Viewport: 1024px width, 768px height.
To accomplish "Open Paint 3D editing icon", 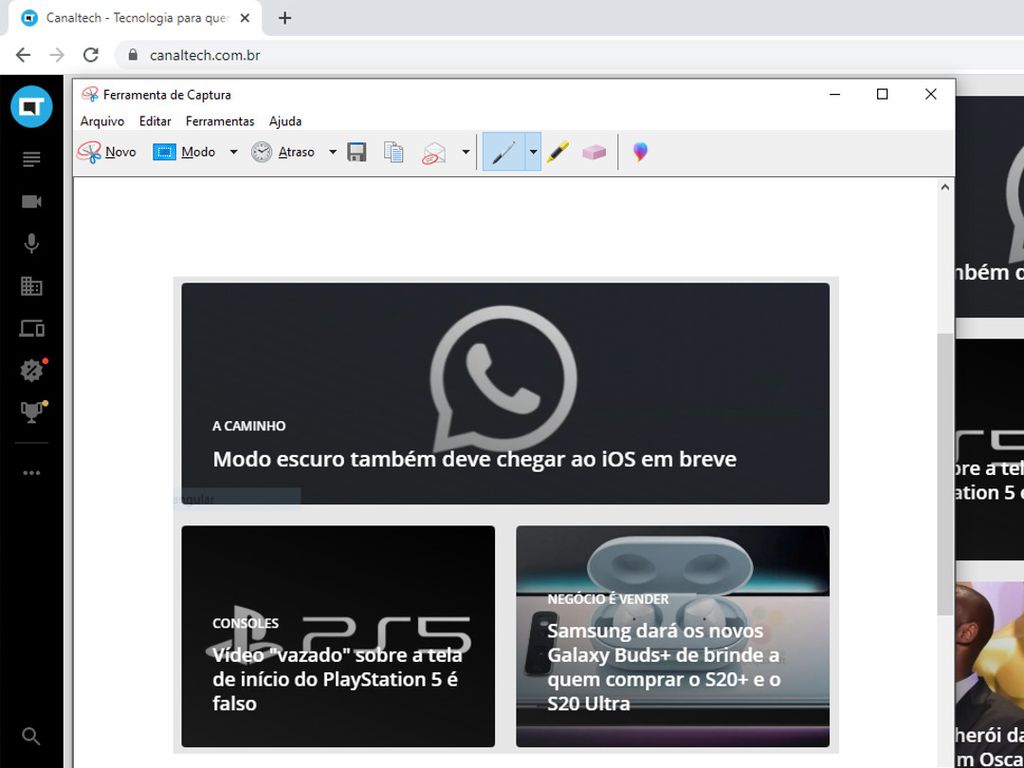I will pos(641,152).
